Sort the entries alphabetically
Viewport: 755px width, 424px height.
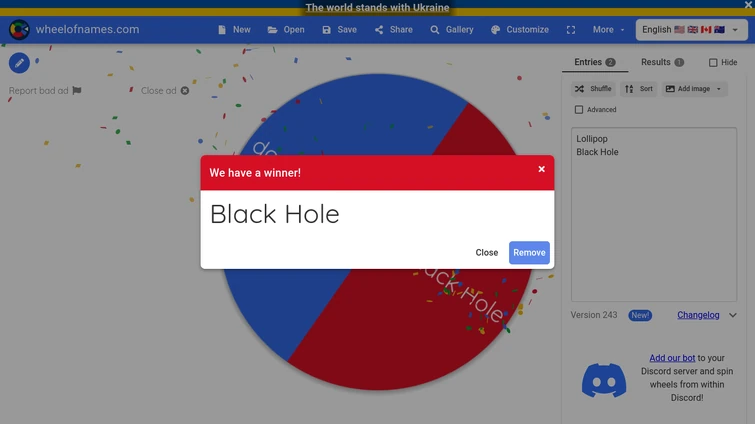click(638, 89)
